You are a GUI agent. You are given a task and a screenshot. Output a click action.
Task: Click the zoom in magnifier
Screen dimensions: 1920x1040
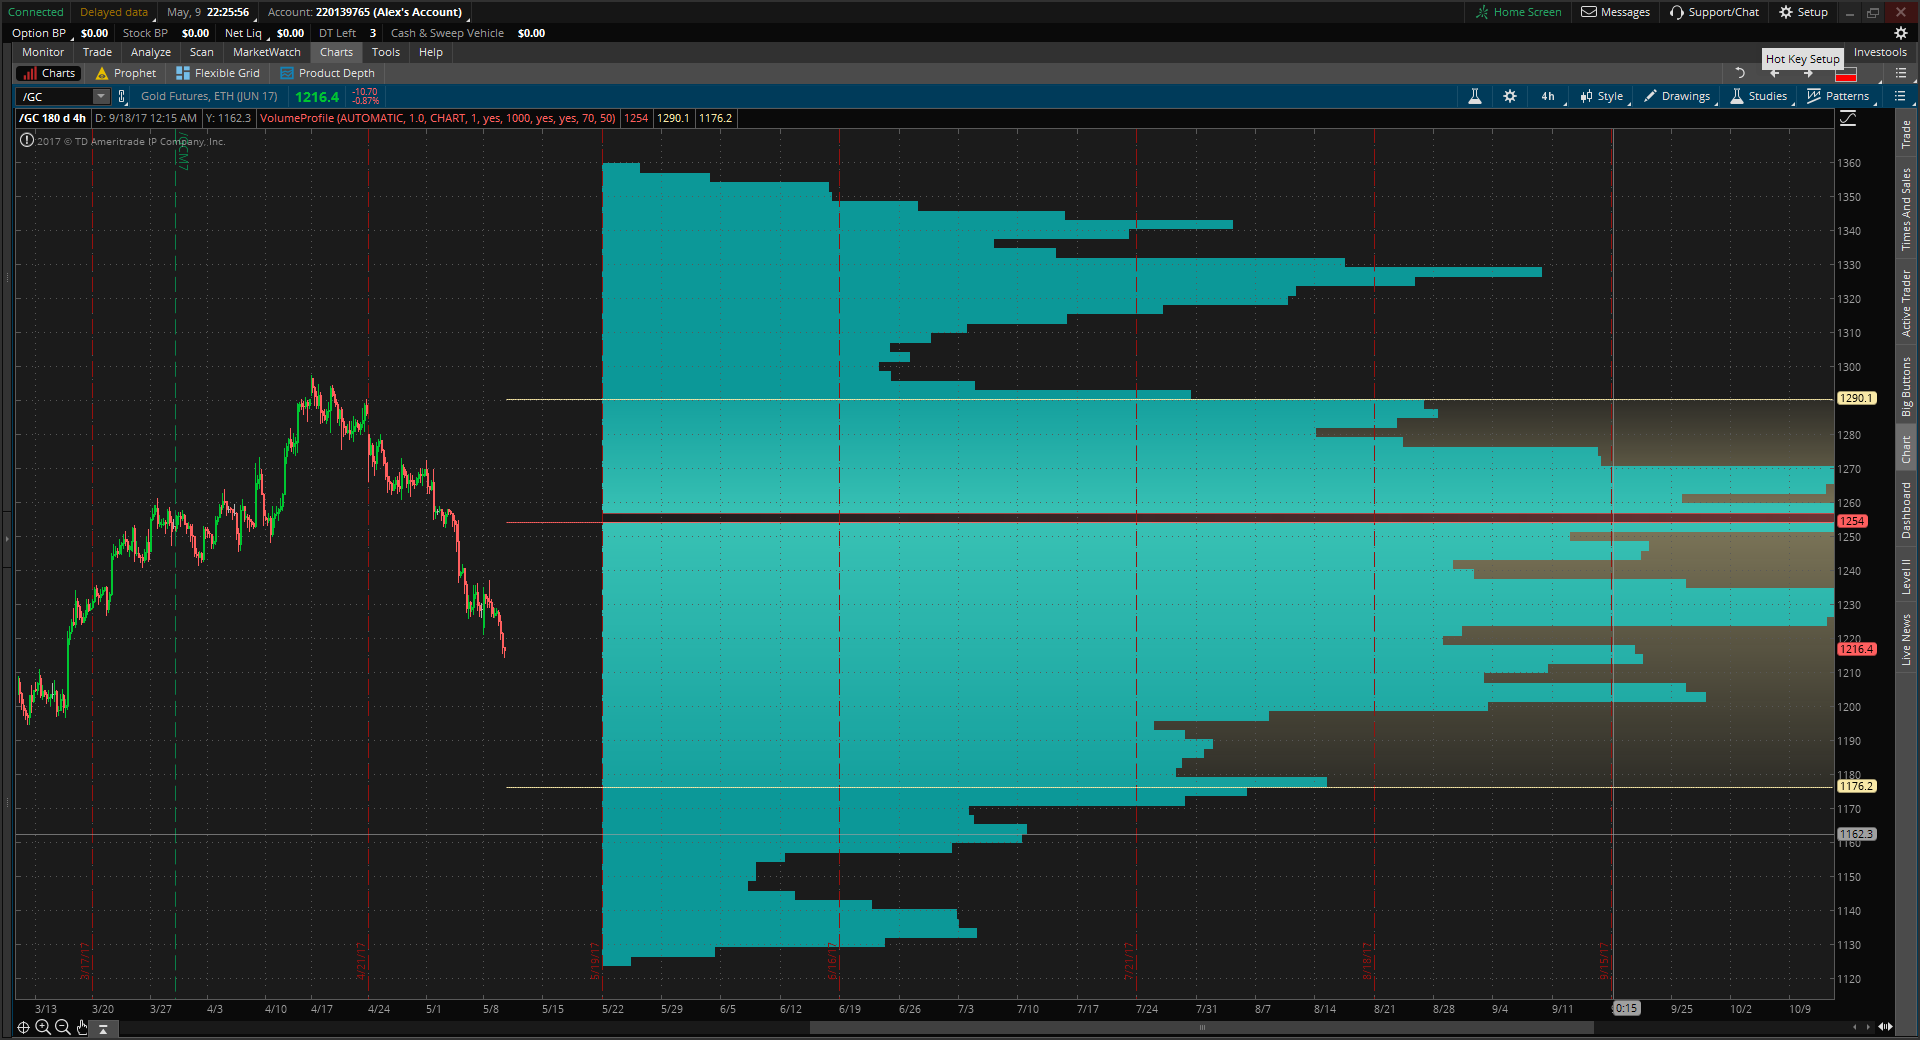coord(43,1027)
